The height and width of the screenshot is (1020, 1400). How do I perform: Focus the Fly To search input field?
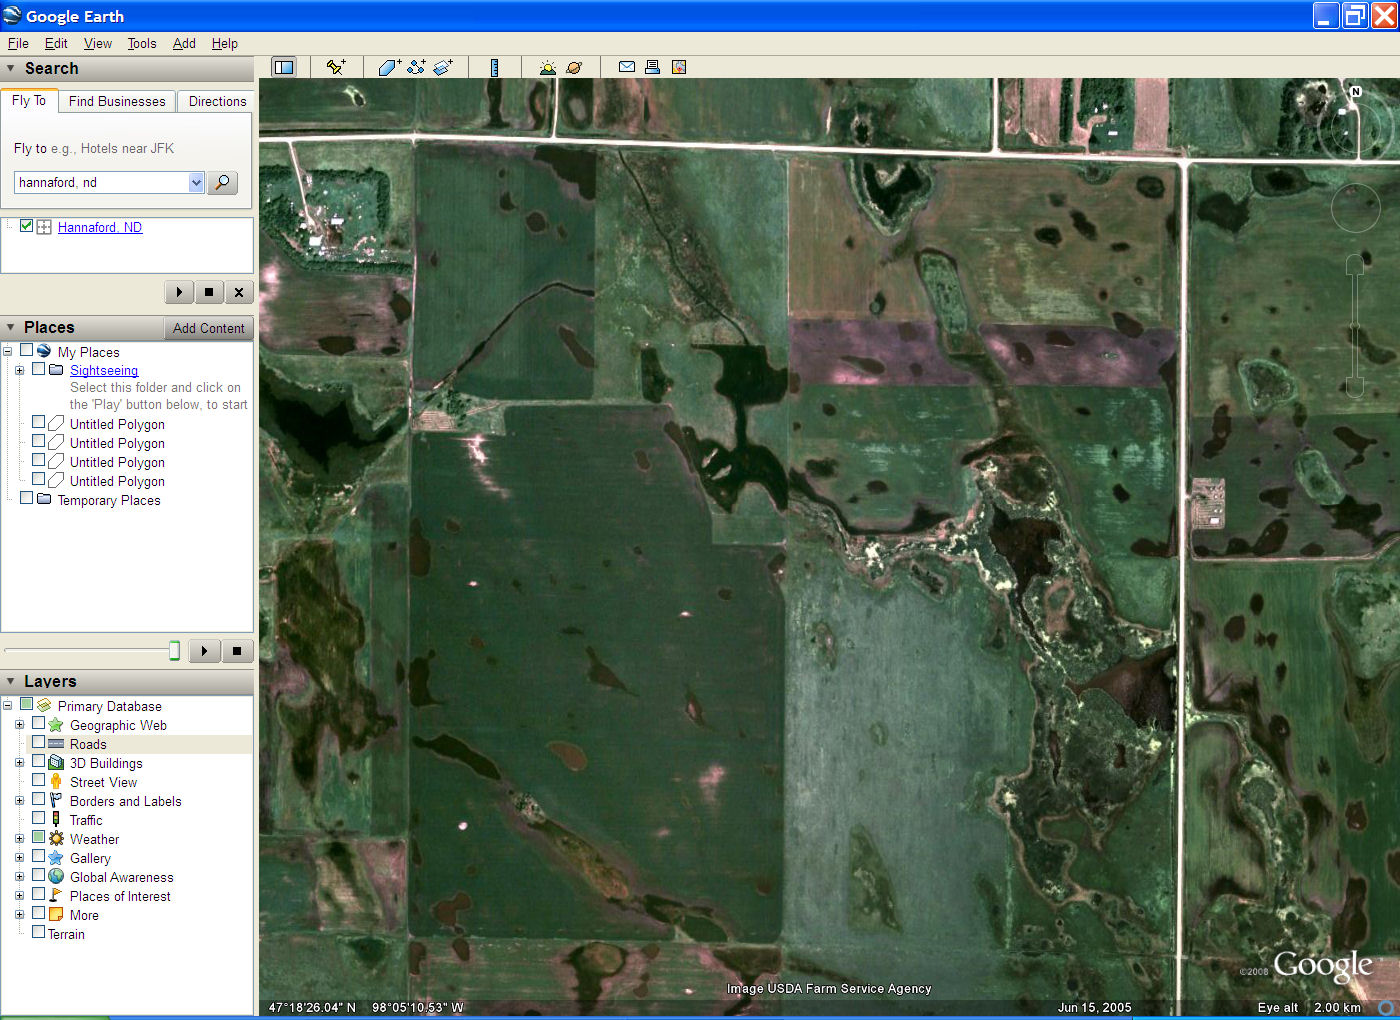coord(101,182)
